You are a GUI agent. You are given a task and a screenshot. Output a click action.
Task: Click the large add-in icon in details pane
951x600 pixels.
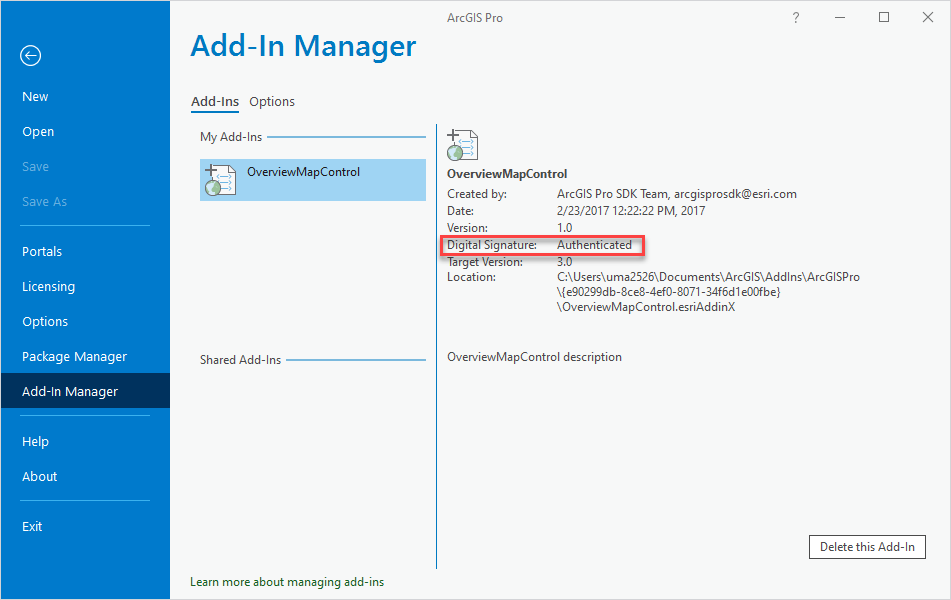pos(461,143)
